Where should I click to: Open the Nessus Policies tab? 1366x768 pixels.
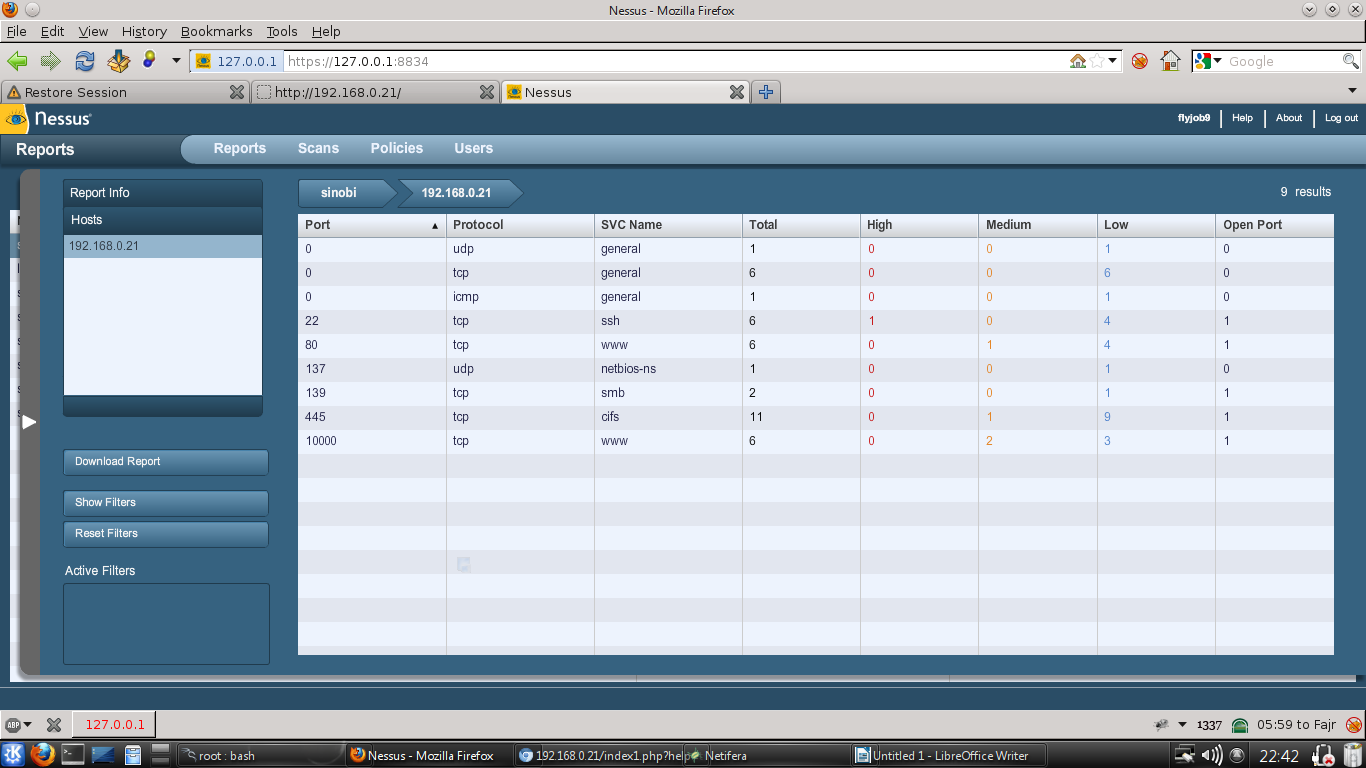pyautogui.click(x=397, y=148)
